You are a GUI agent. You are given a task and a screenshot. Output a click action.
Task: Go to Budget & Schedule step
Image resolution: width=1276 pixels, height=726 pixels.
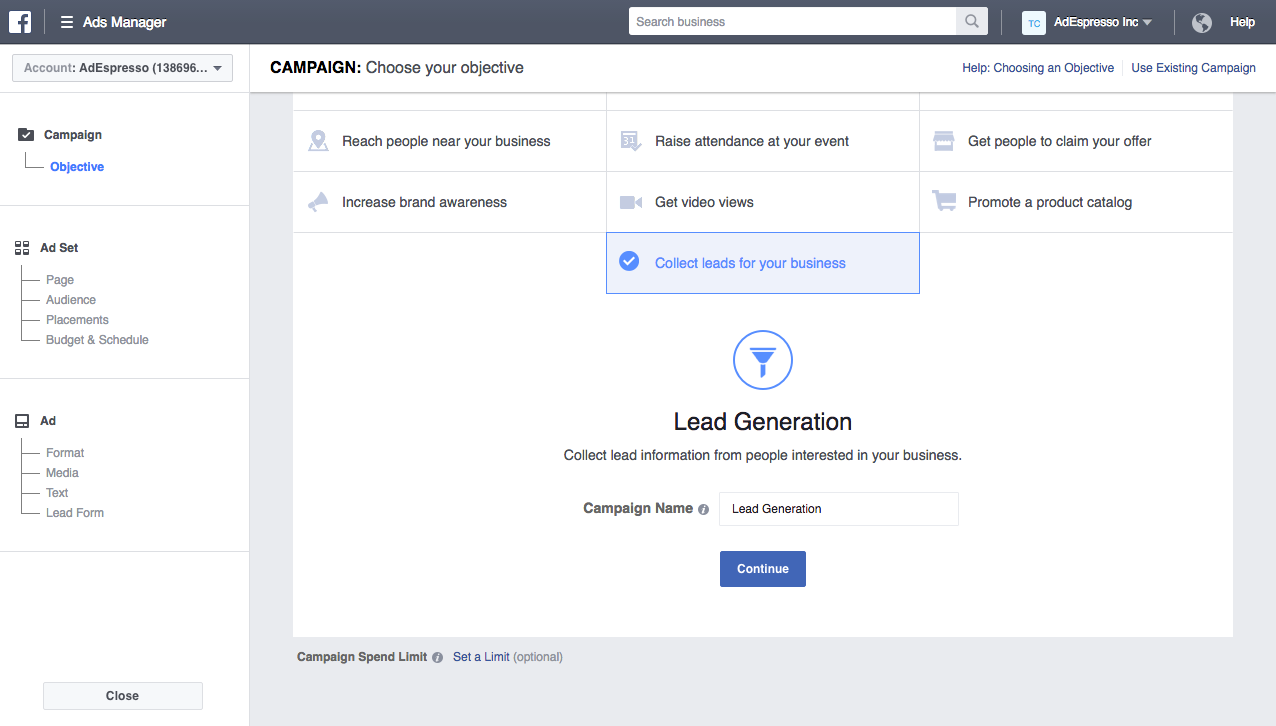tap(97, 340)
